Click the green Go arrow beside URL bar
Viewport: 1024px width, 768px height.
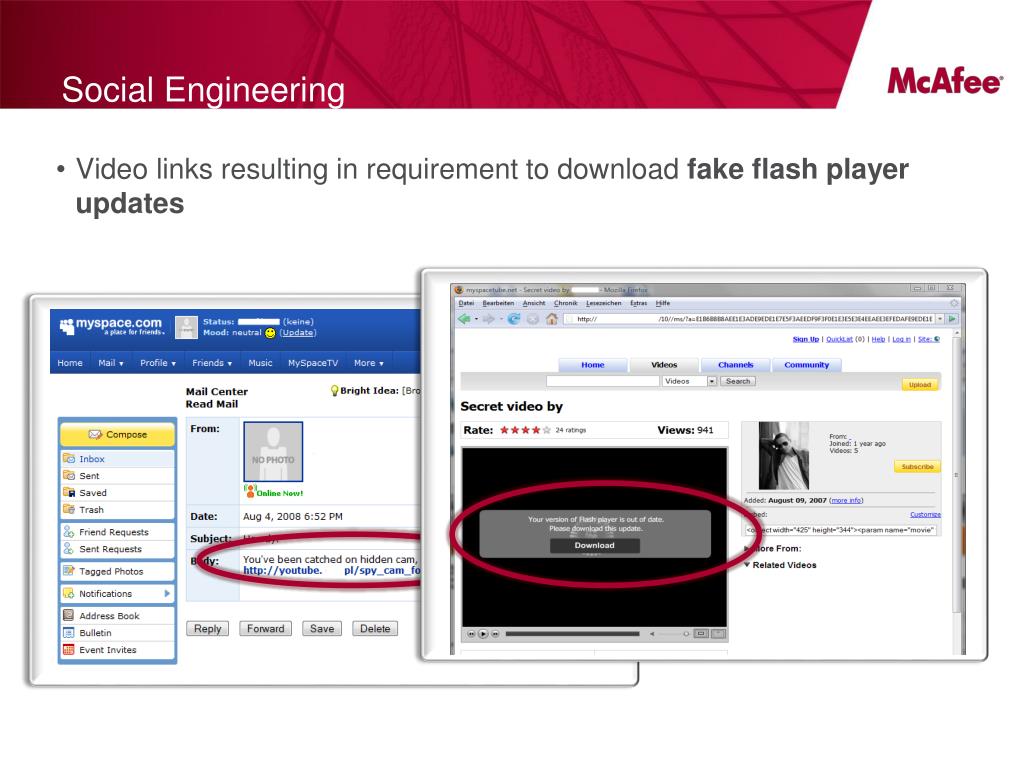952,319
